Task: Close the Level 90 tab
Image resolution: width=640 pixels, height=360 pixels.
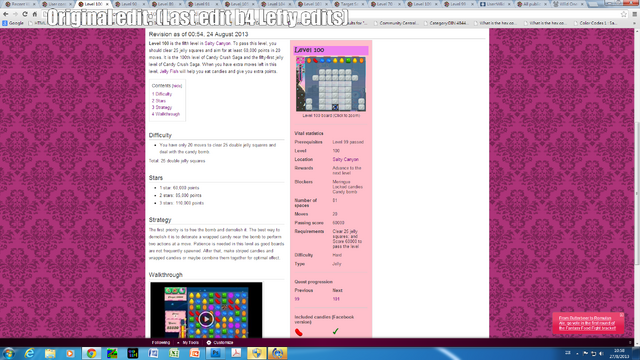Action: 143,4
